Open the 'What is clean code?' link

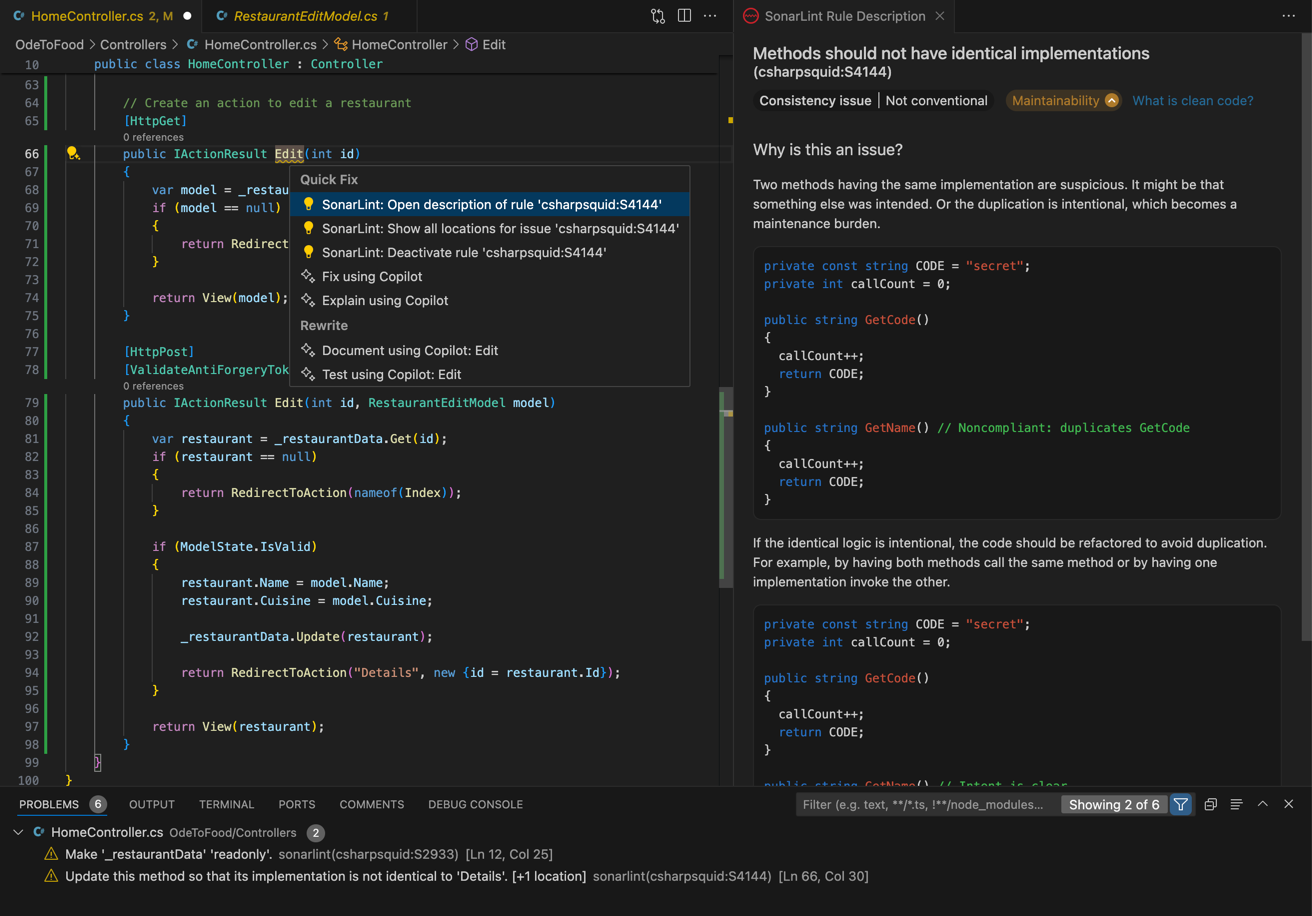(1192, 101)
